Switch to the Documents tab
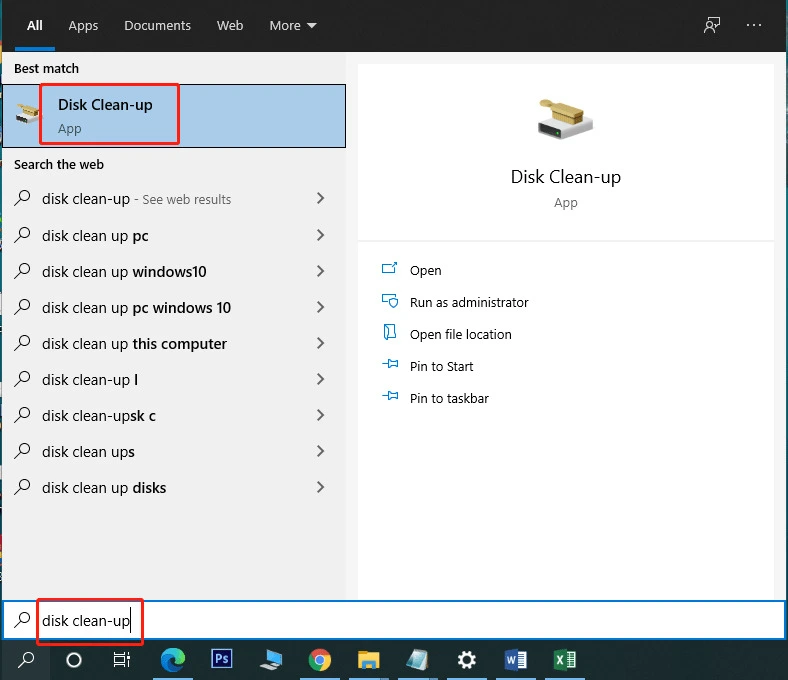788x680 pixels. [x=157, y=26]
